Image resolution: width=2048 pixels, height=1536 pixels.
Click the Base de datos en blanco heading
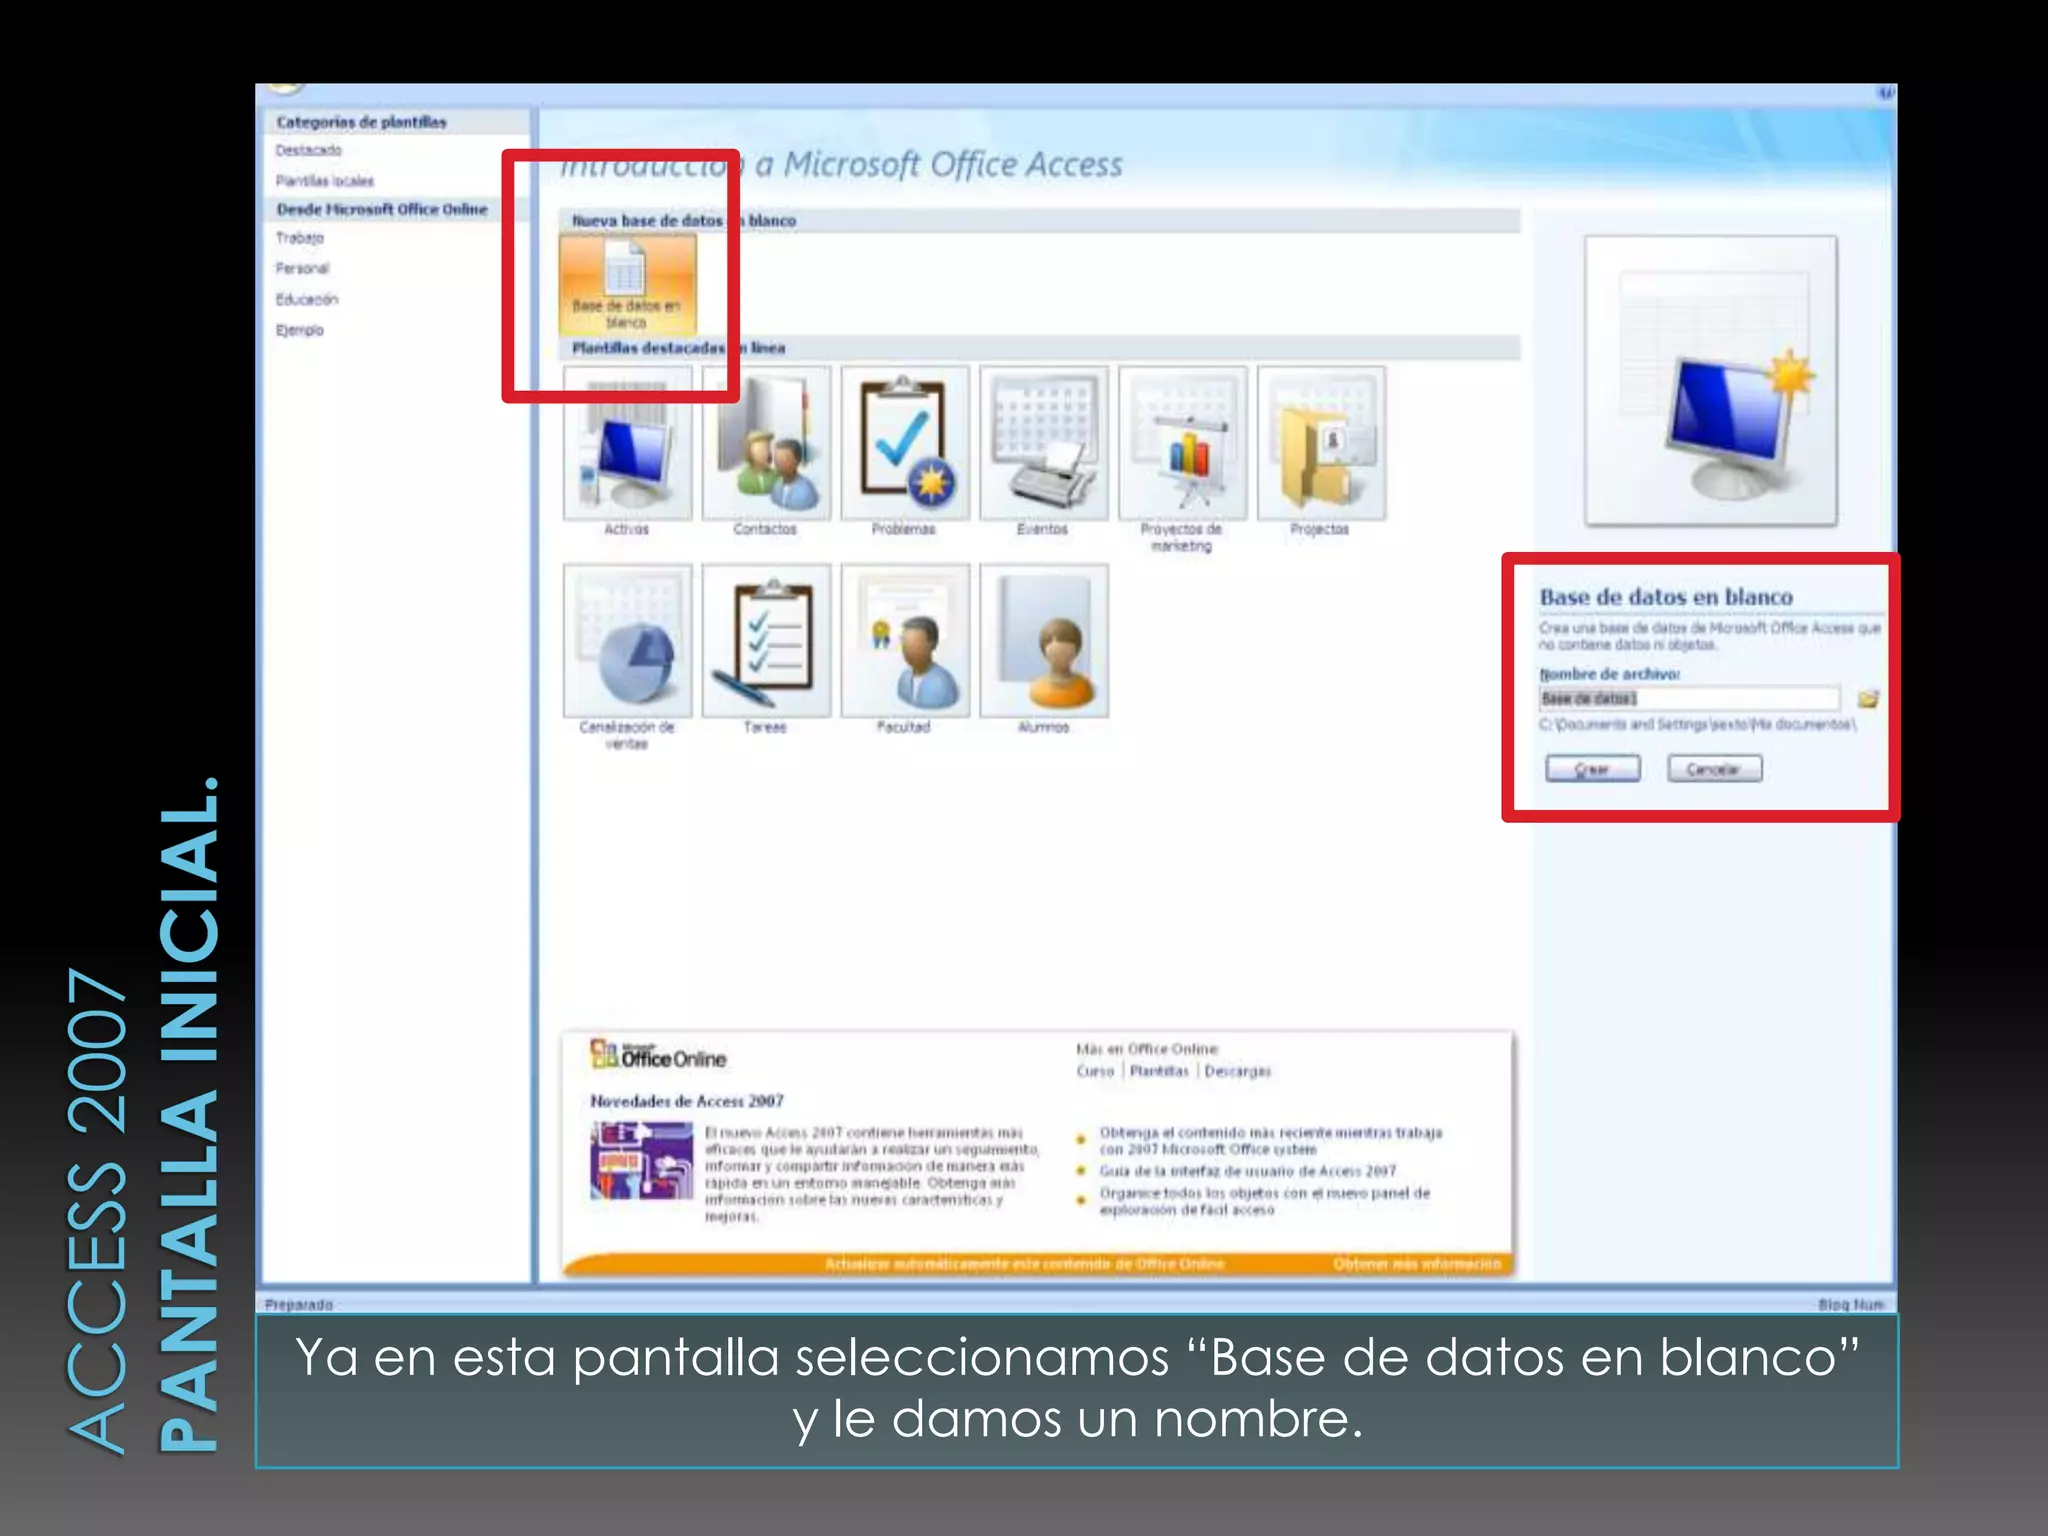tap(1666, 597)
